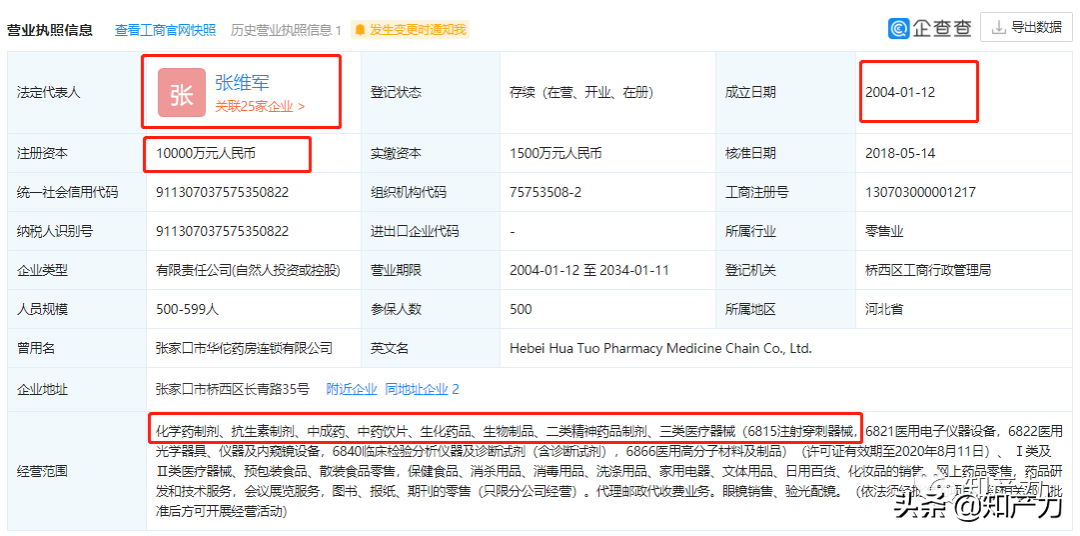Image resolution: width=1080 pixels, height=536 pixels.
Task: Select industry value 零售业
Action: pos(884,231)
